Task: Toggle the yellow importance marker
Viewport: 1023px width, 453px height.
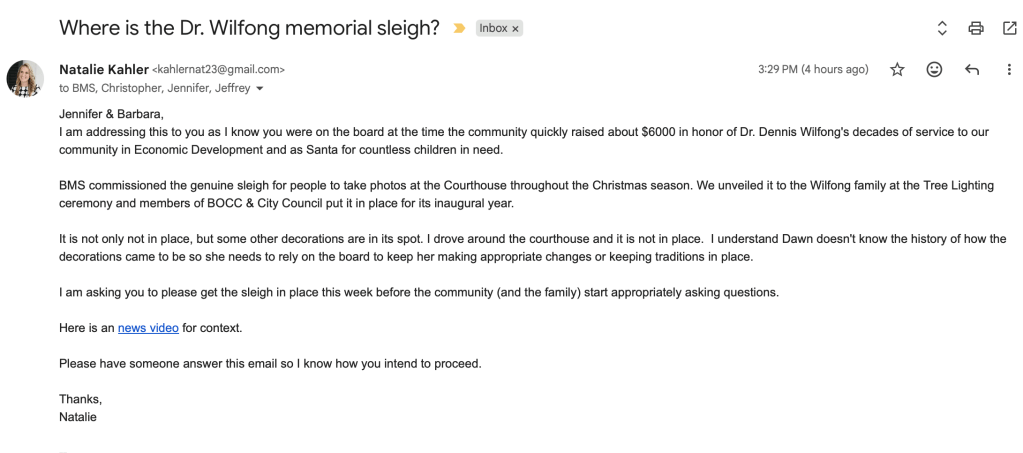Action: [x=459, y=29]
